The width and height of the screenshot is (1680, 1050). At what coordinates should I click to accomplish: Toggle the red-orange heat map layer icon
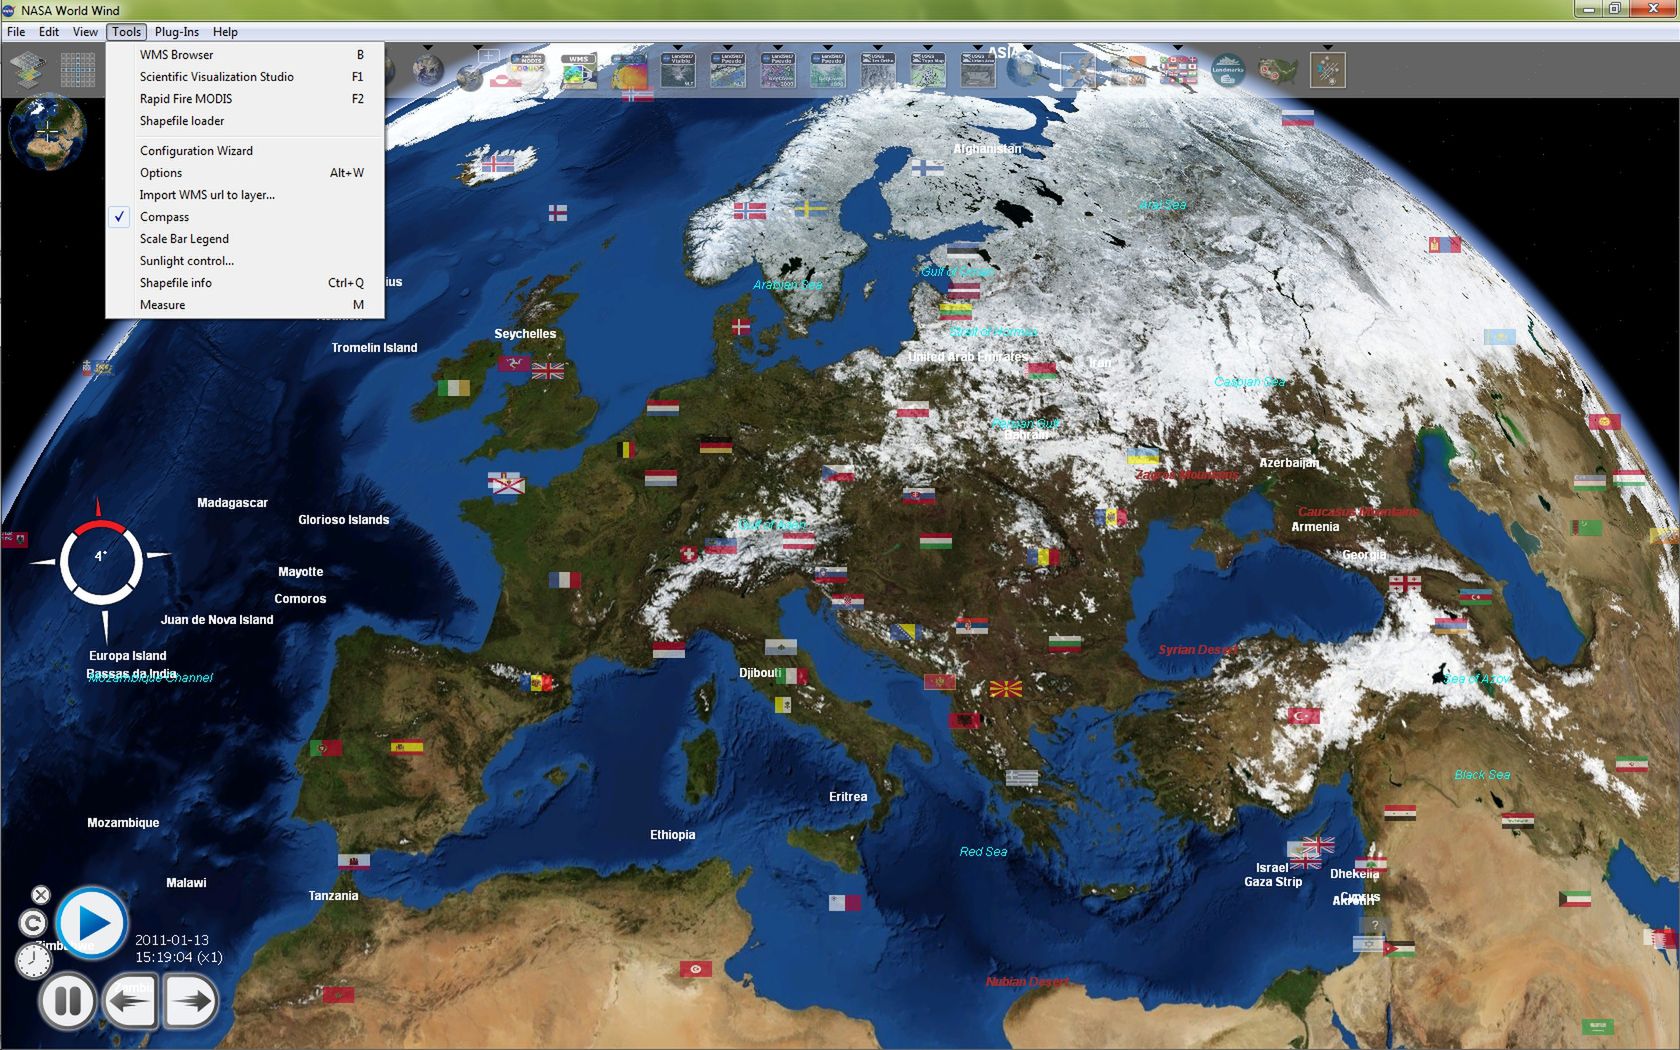click(628, 70)
